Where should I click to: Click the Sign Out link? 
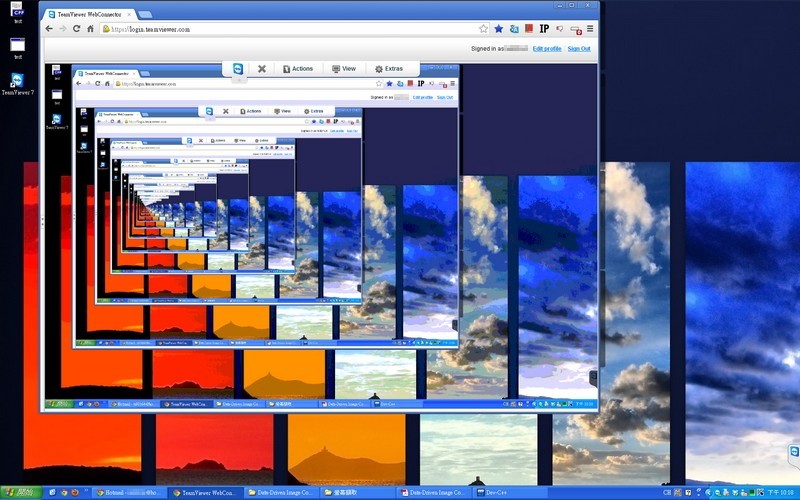(579, 48)
